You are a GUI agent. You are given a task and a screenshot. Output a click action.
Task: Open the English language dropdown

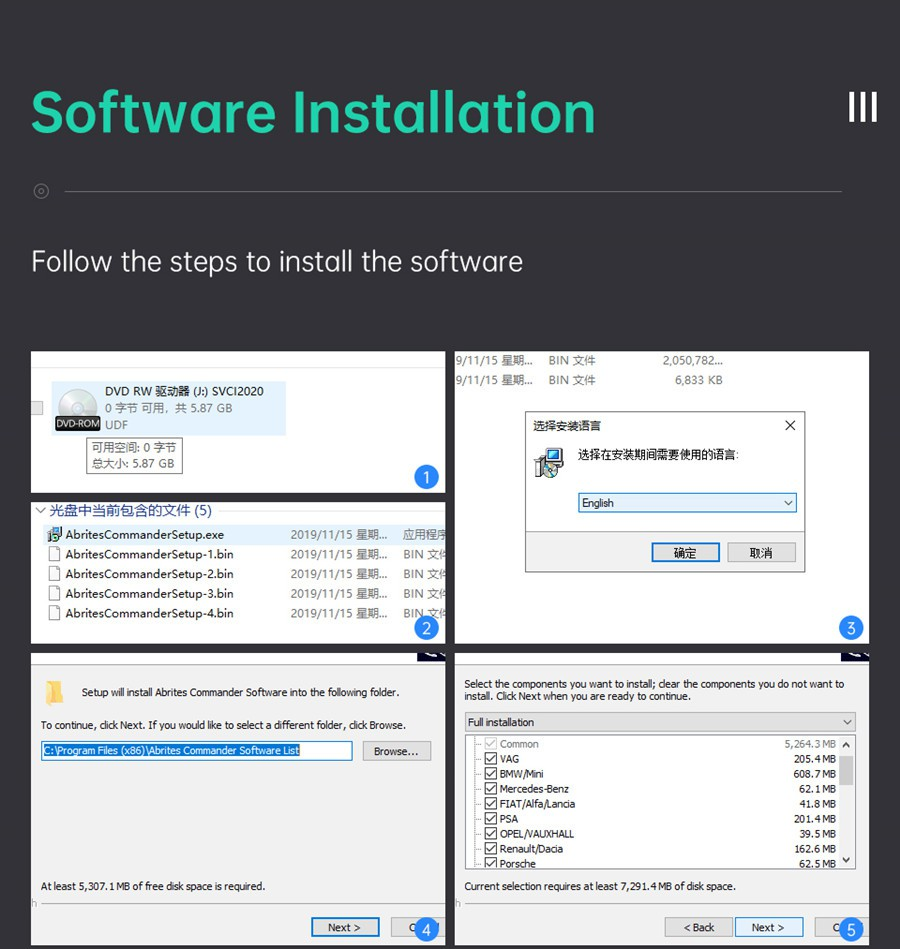click(687, 503)
